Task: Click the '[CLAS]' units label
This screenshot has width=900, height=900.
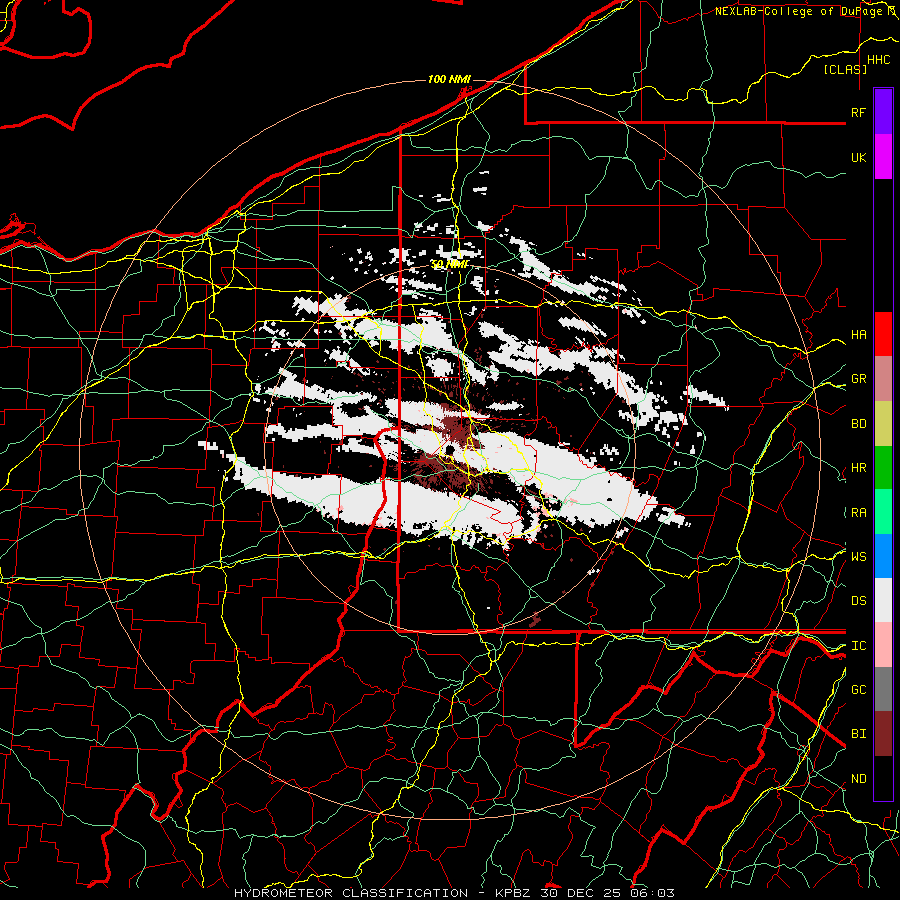Action: (845, 69)
